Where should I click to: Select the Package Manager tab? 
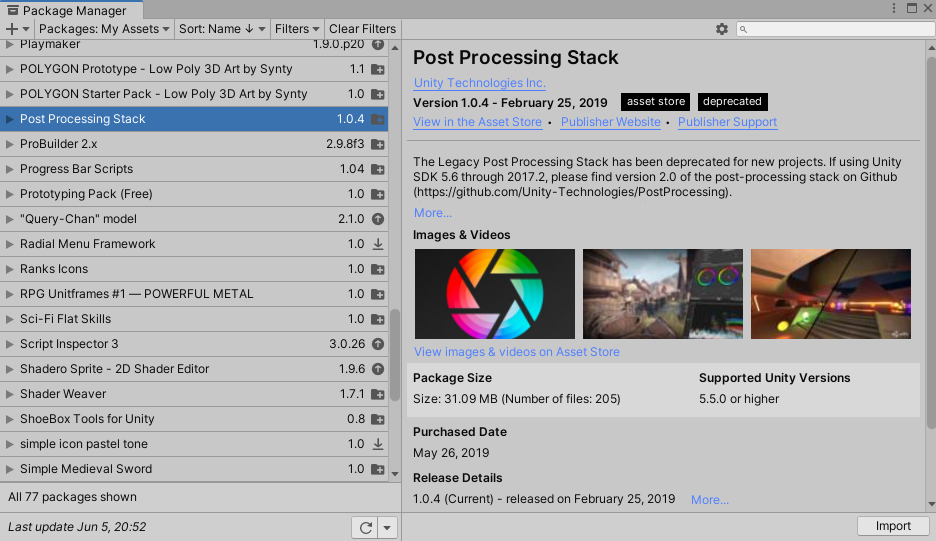pyautogui.click(x=72, y=10)
